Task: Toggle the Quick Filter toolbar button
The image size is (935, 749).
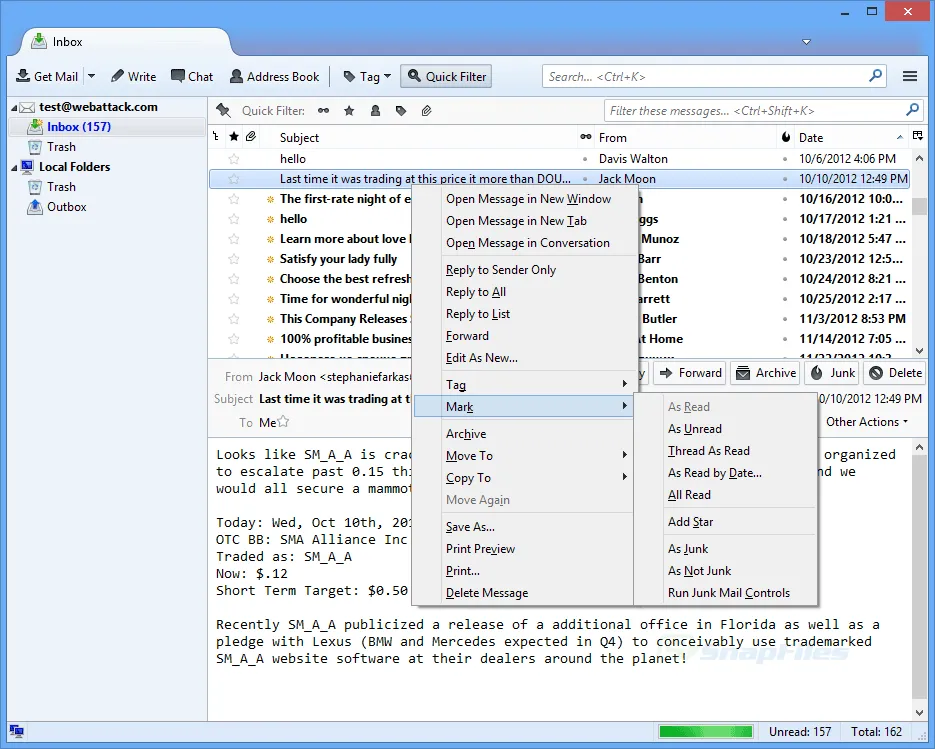Action: click(446, 76)
